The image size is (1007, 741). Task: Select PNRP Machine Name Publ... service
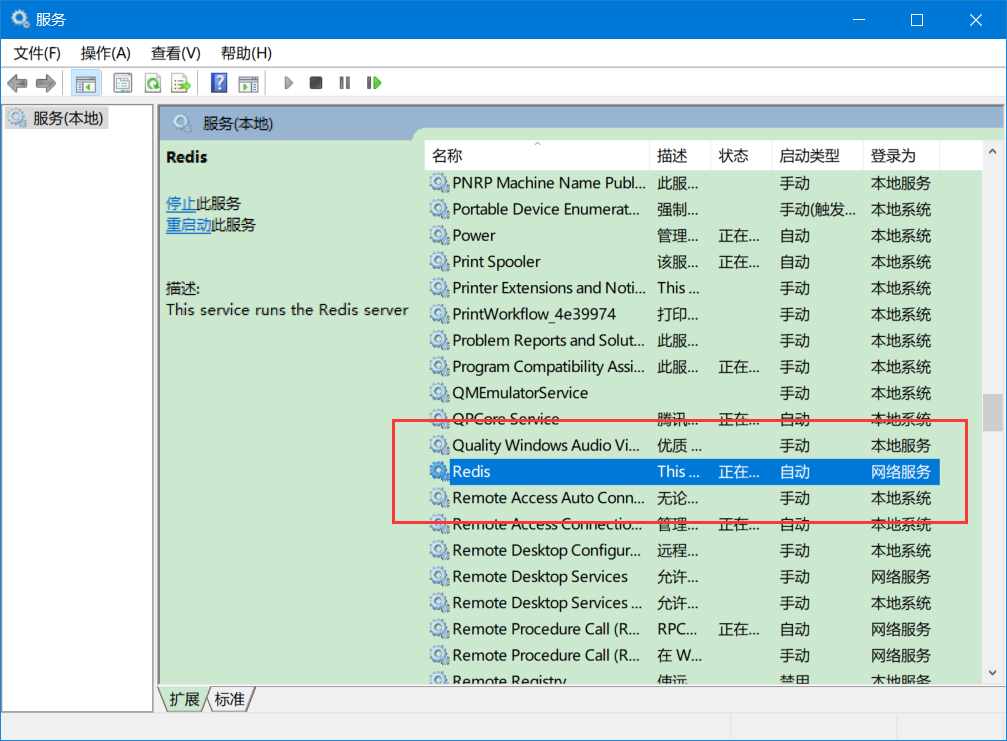pos(684,183)
